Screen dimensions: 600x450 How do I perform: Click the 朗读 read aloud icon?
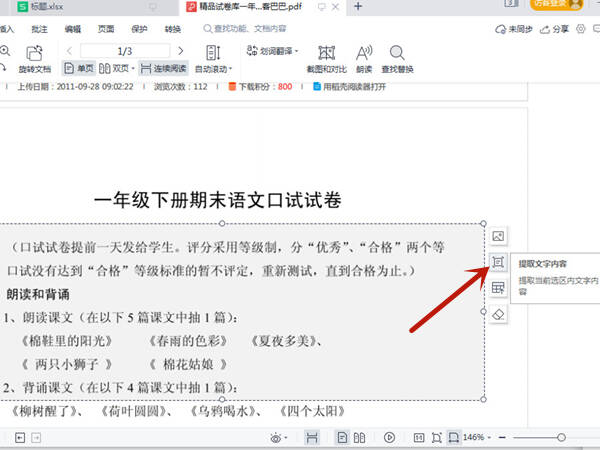[x=364, y=53]
